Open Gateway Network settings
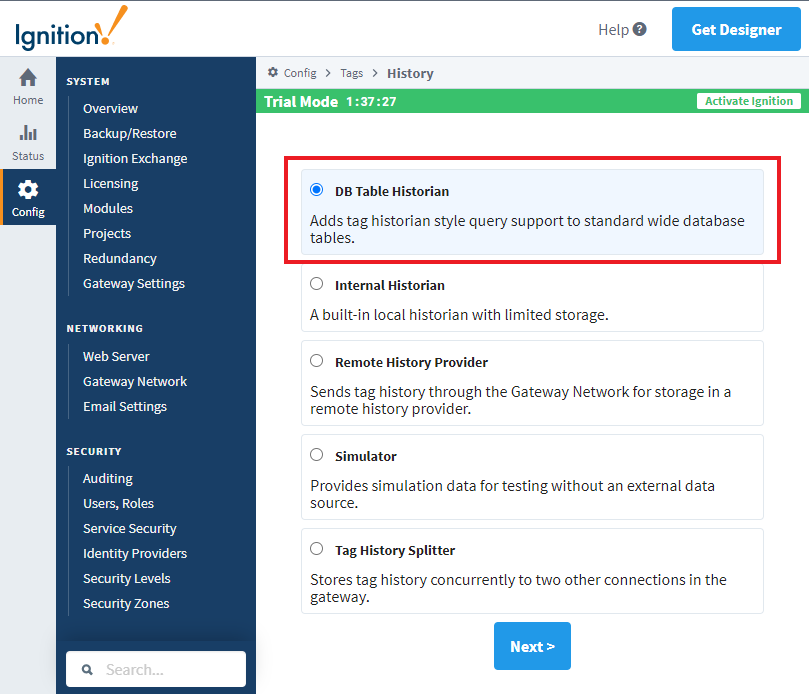 (135, 382)
